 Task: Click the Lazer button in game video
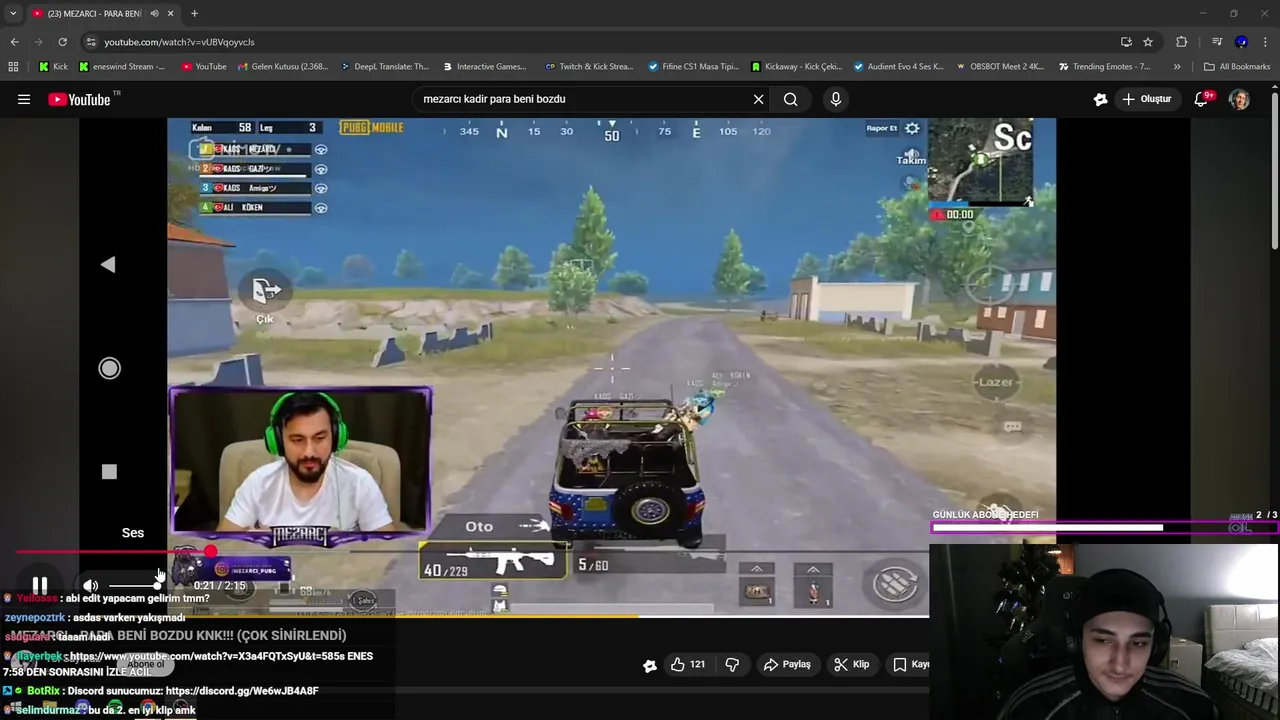pos(996,382)
